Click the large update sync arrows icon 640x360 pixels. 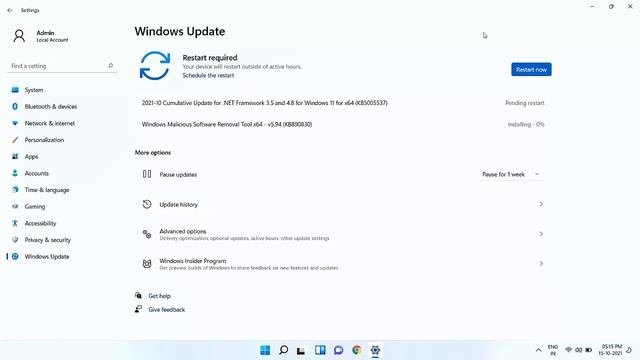pos(155,65)
